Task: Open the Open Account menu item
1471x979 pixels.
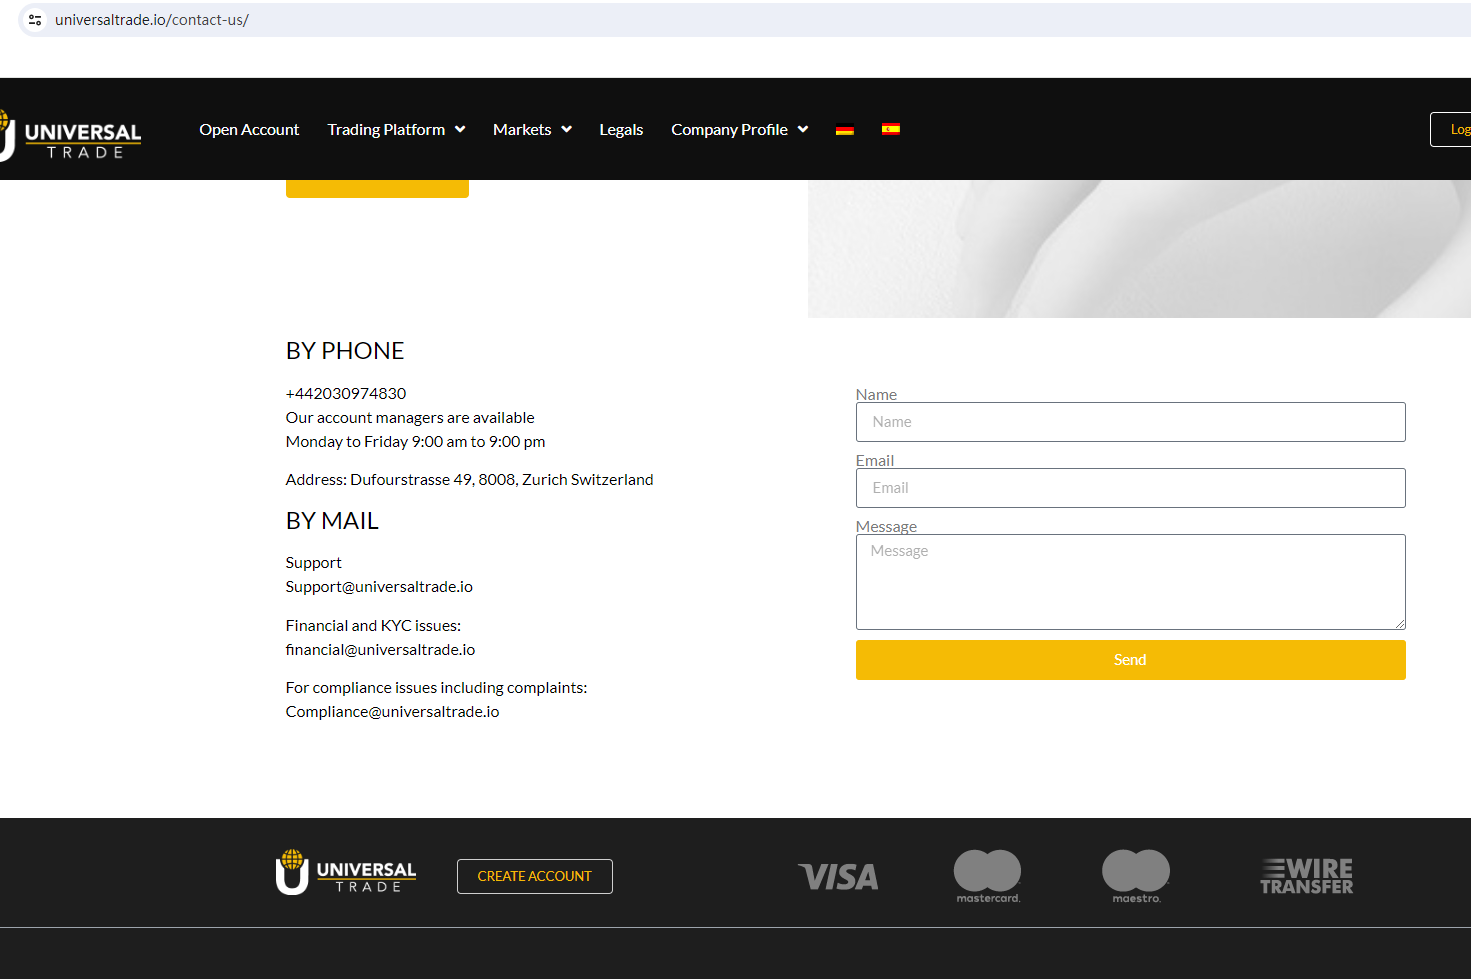Action: point(249,129)
